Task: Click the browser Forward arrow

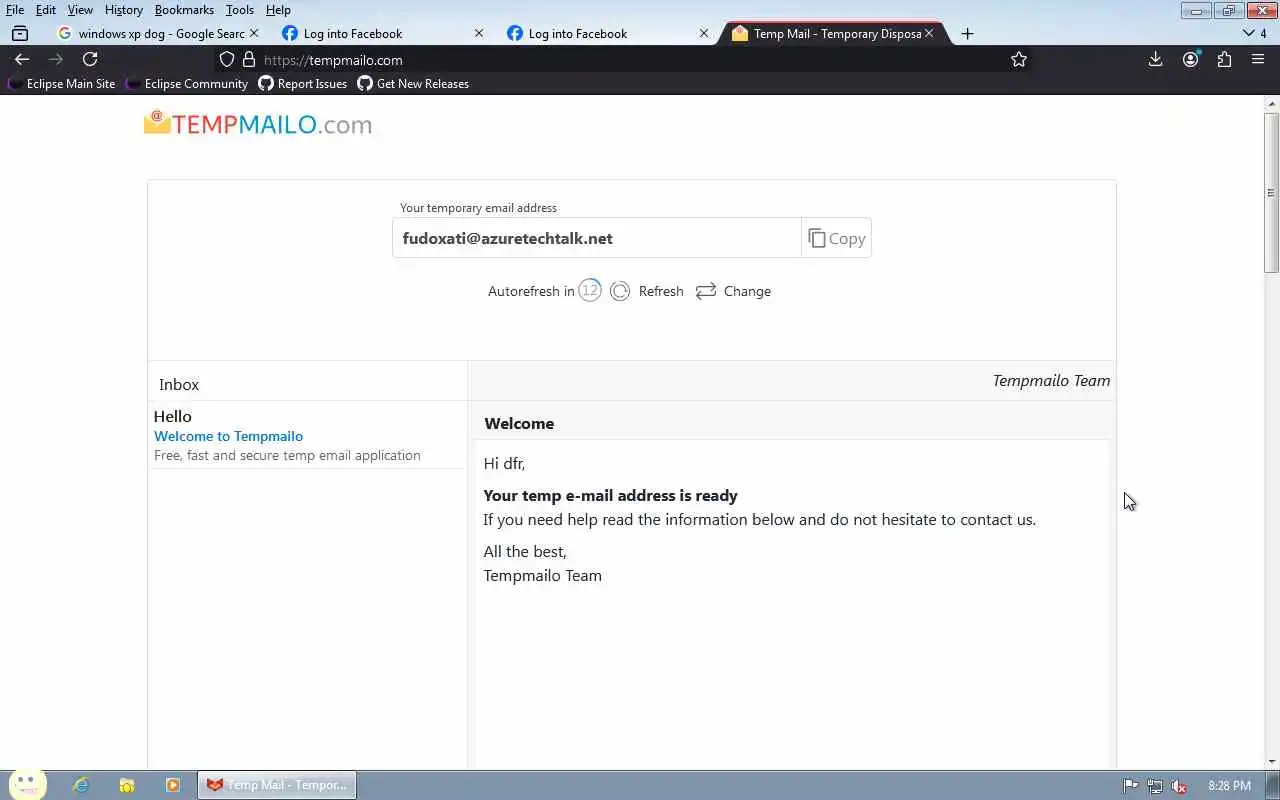Action: tap(56, 60)
